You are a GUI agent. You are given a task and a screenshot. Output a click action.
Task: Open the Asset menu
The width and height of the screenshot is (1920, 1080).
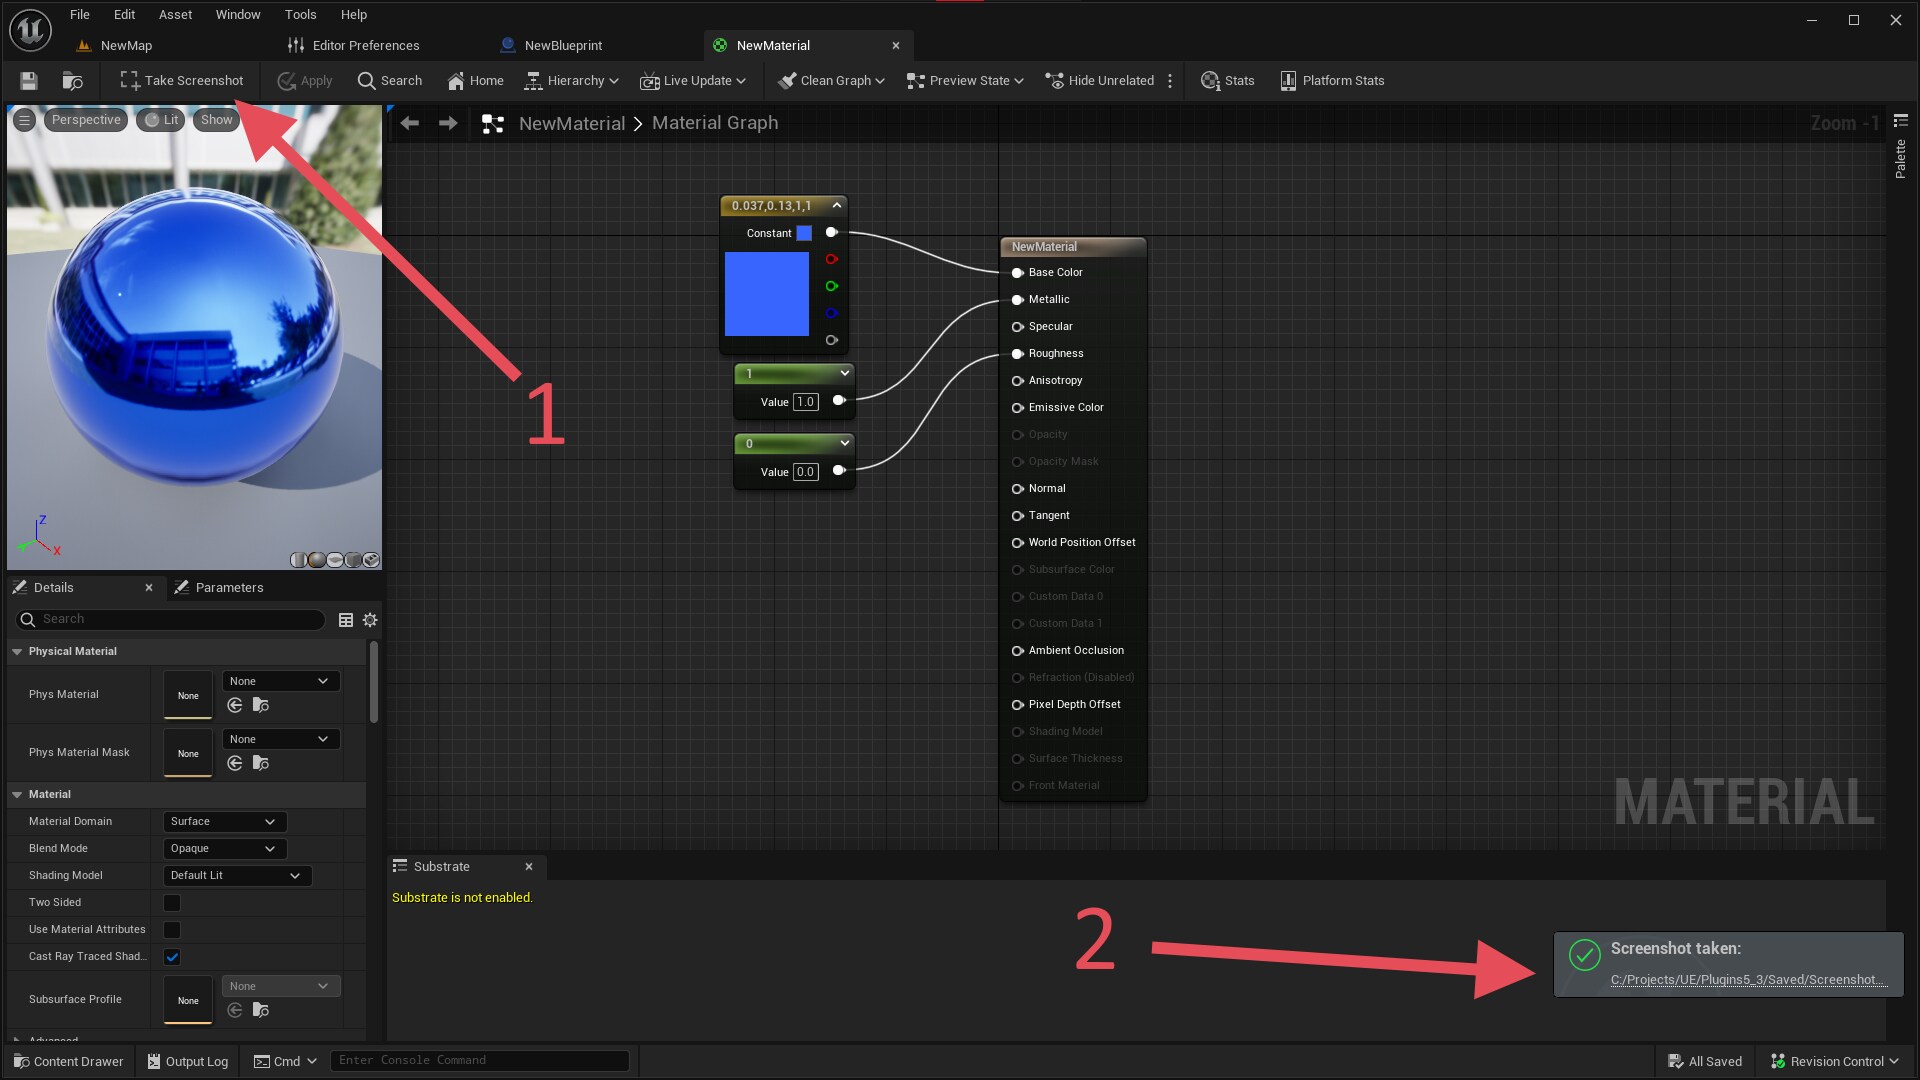175,14
